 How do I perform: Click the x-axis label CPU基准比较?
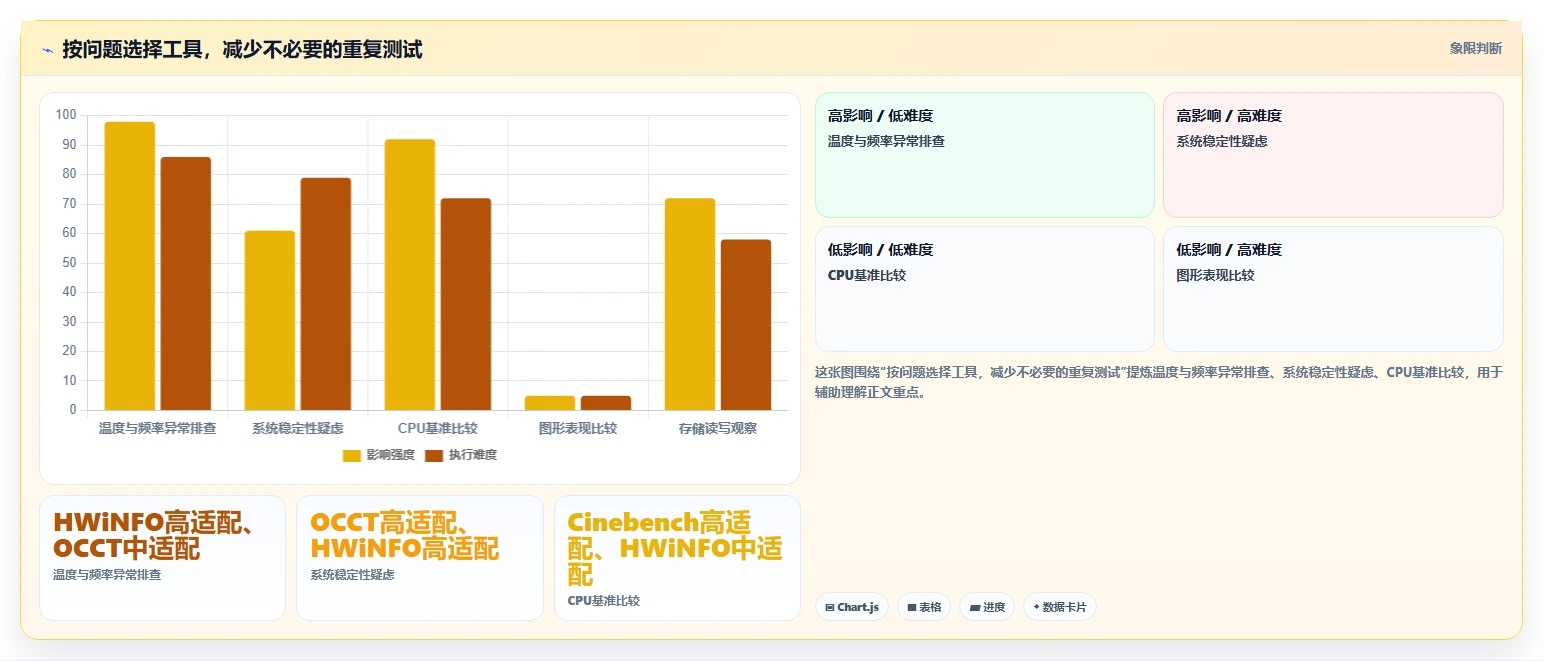pyautogui.click(x=438, y=428)
